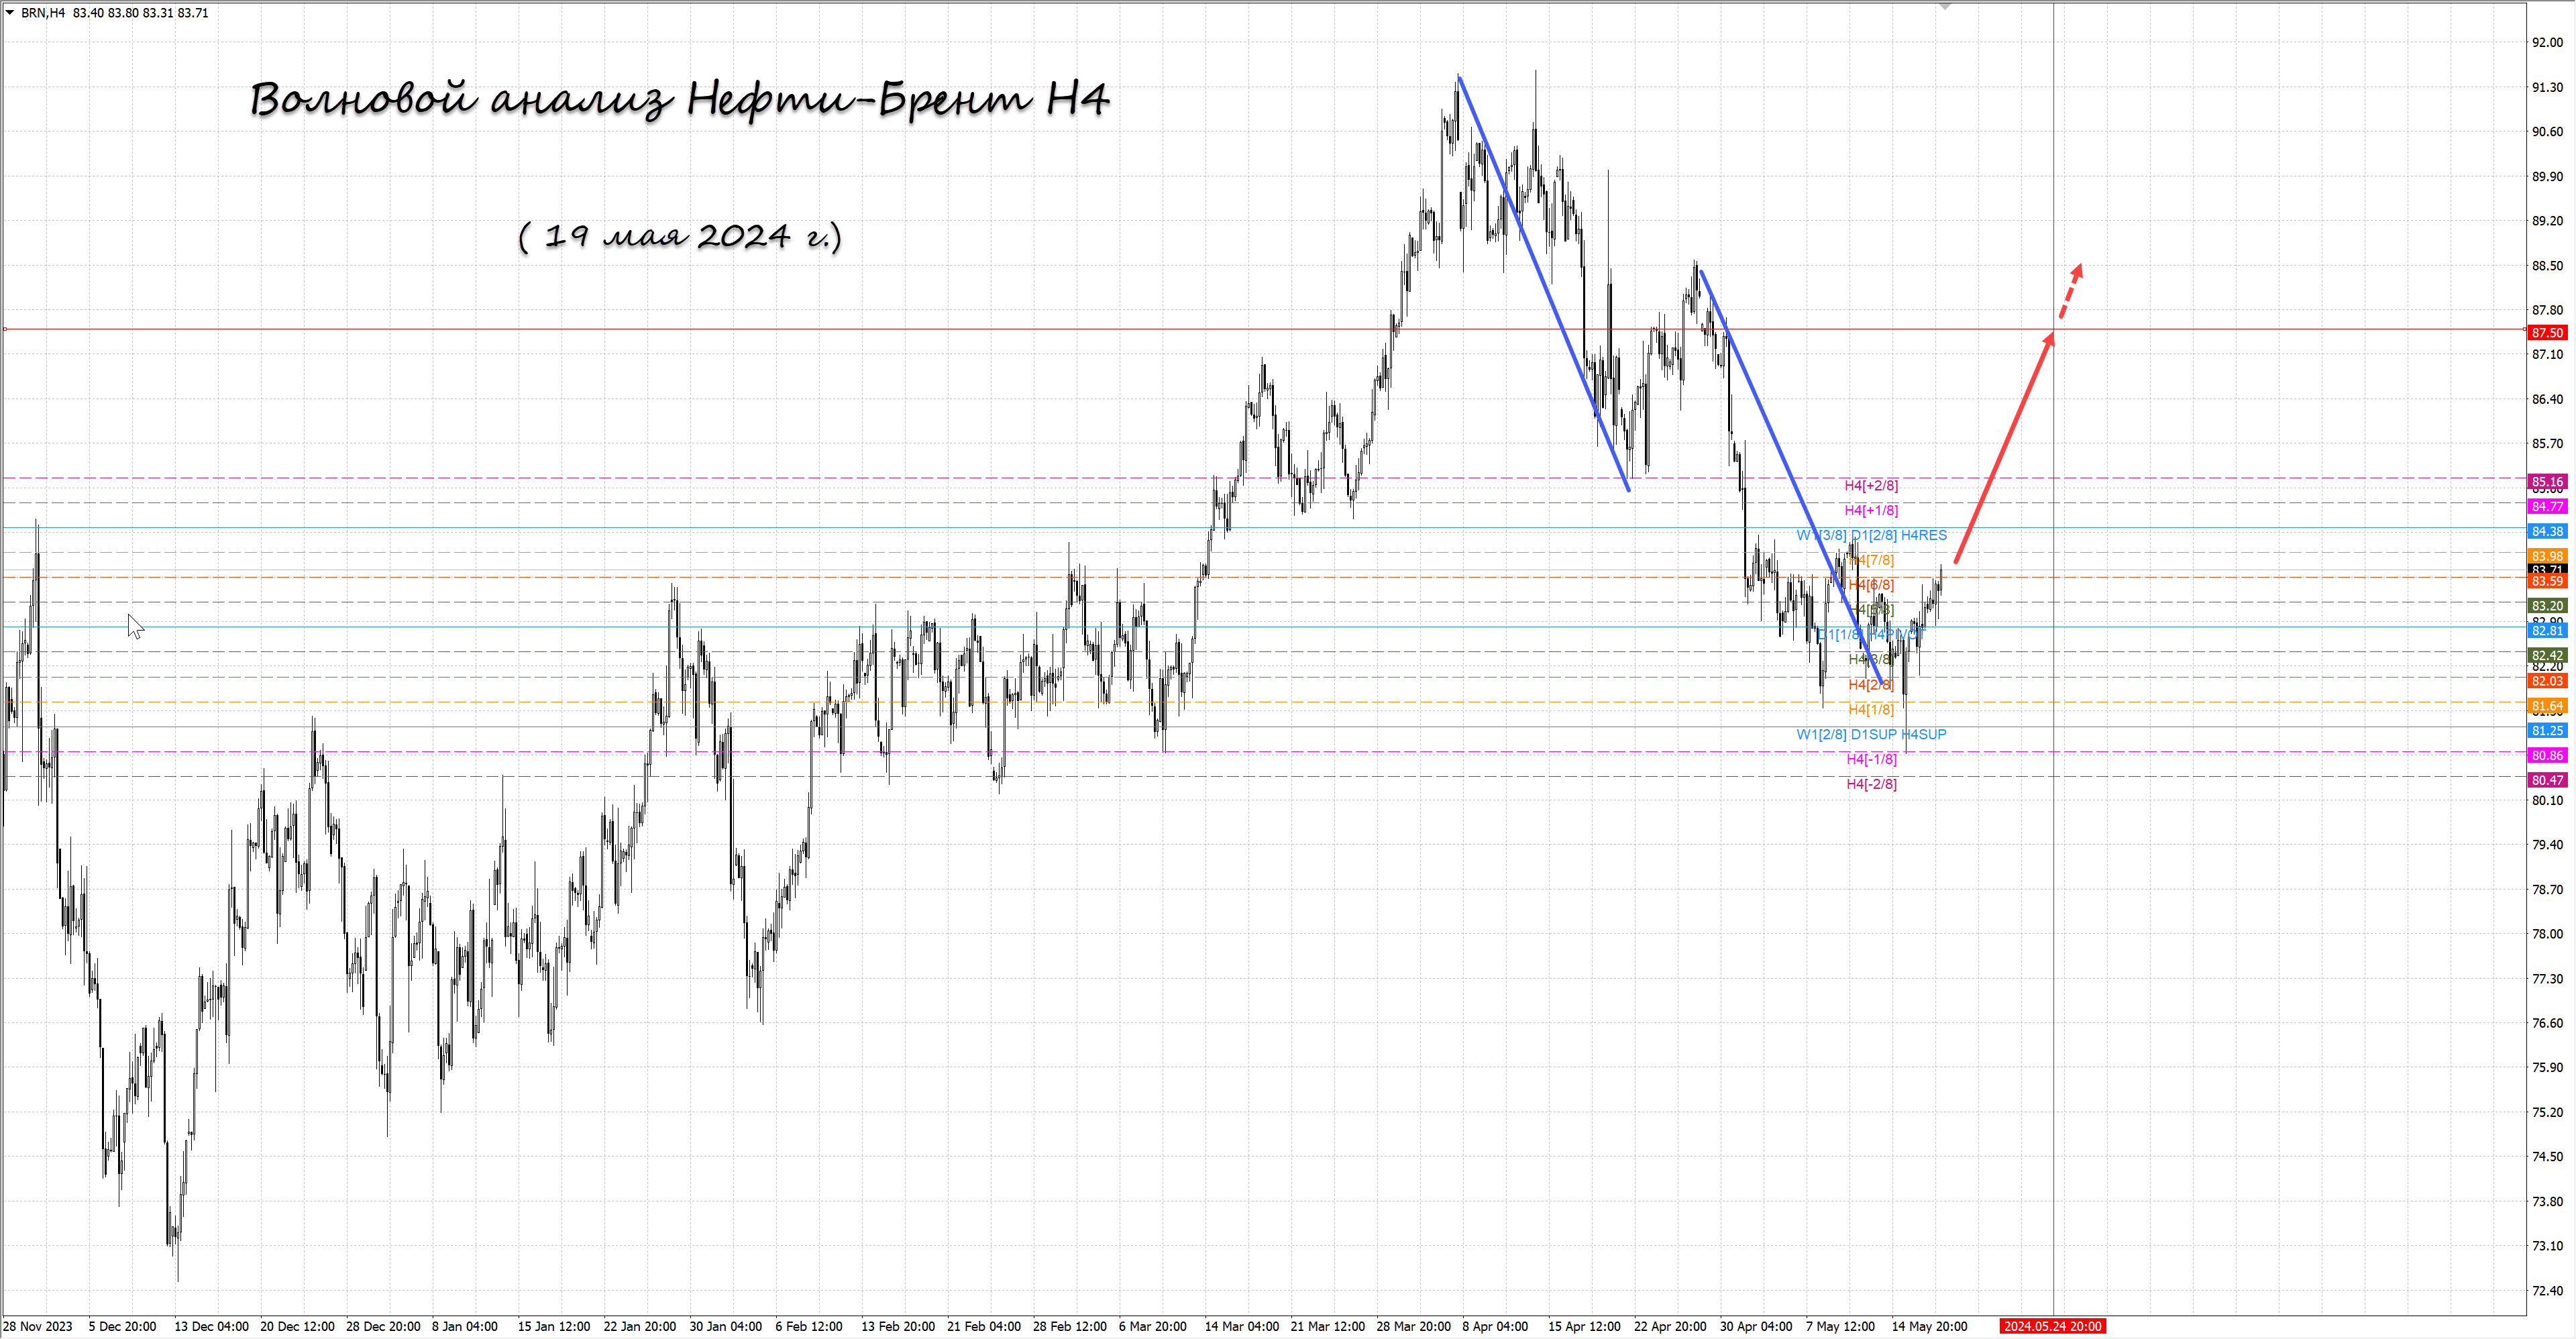Select the H4[+2/8] level label
The image size is (2576, 1339).
pyautogui.click(x=1871, y=486)
